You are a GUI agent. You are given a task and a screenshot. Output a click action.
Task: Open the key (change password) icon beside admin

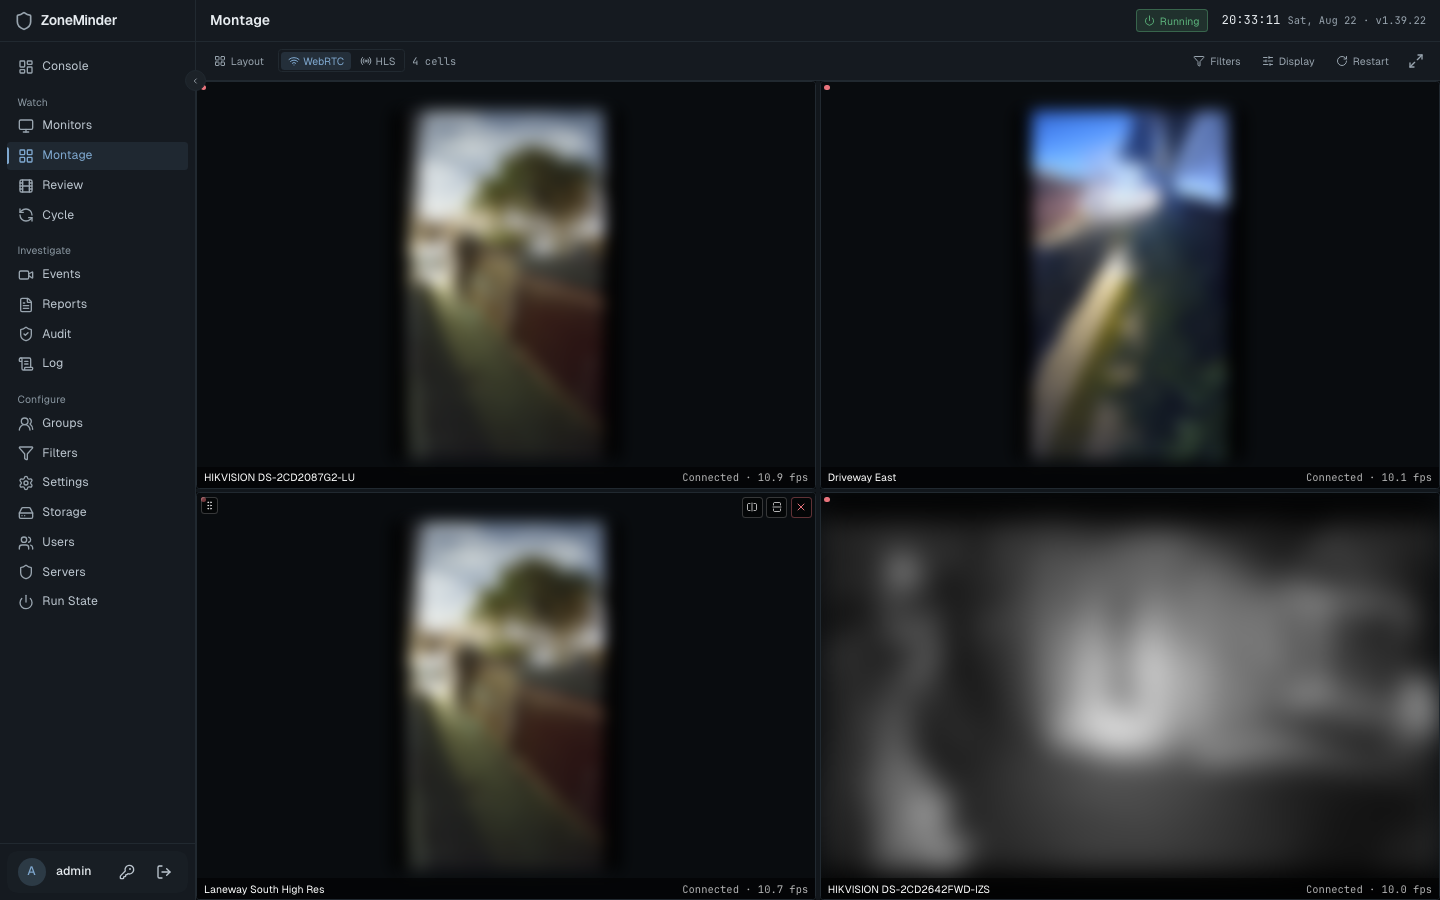127,872
